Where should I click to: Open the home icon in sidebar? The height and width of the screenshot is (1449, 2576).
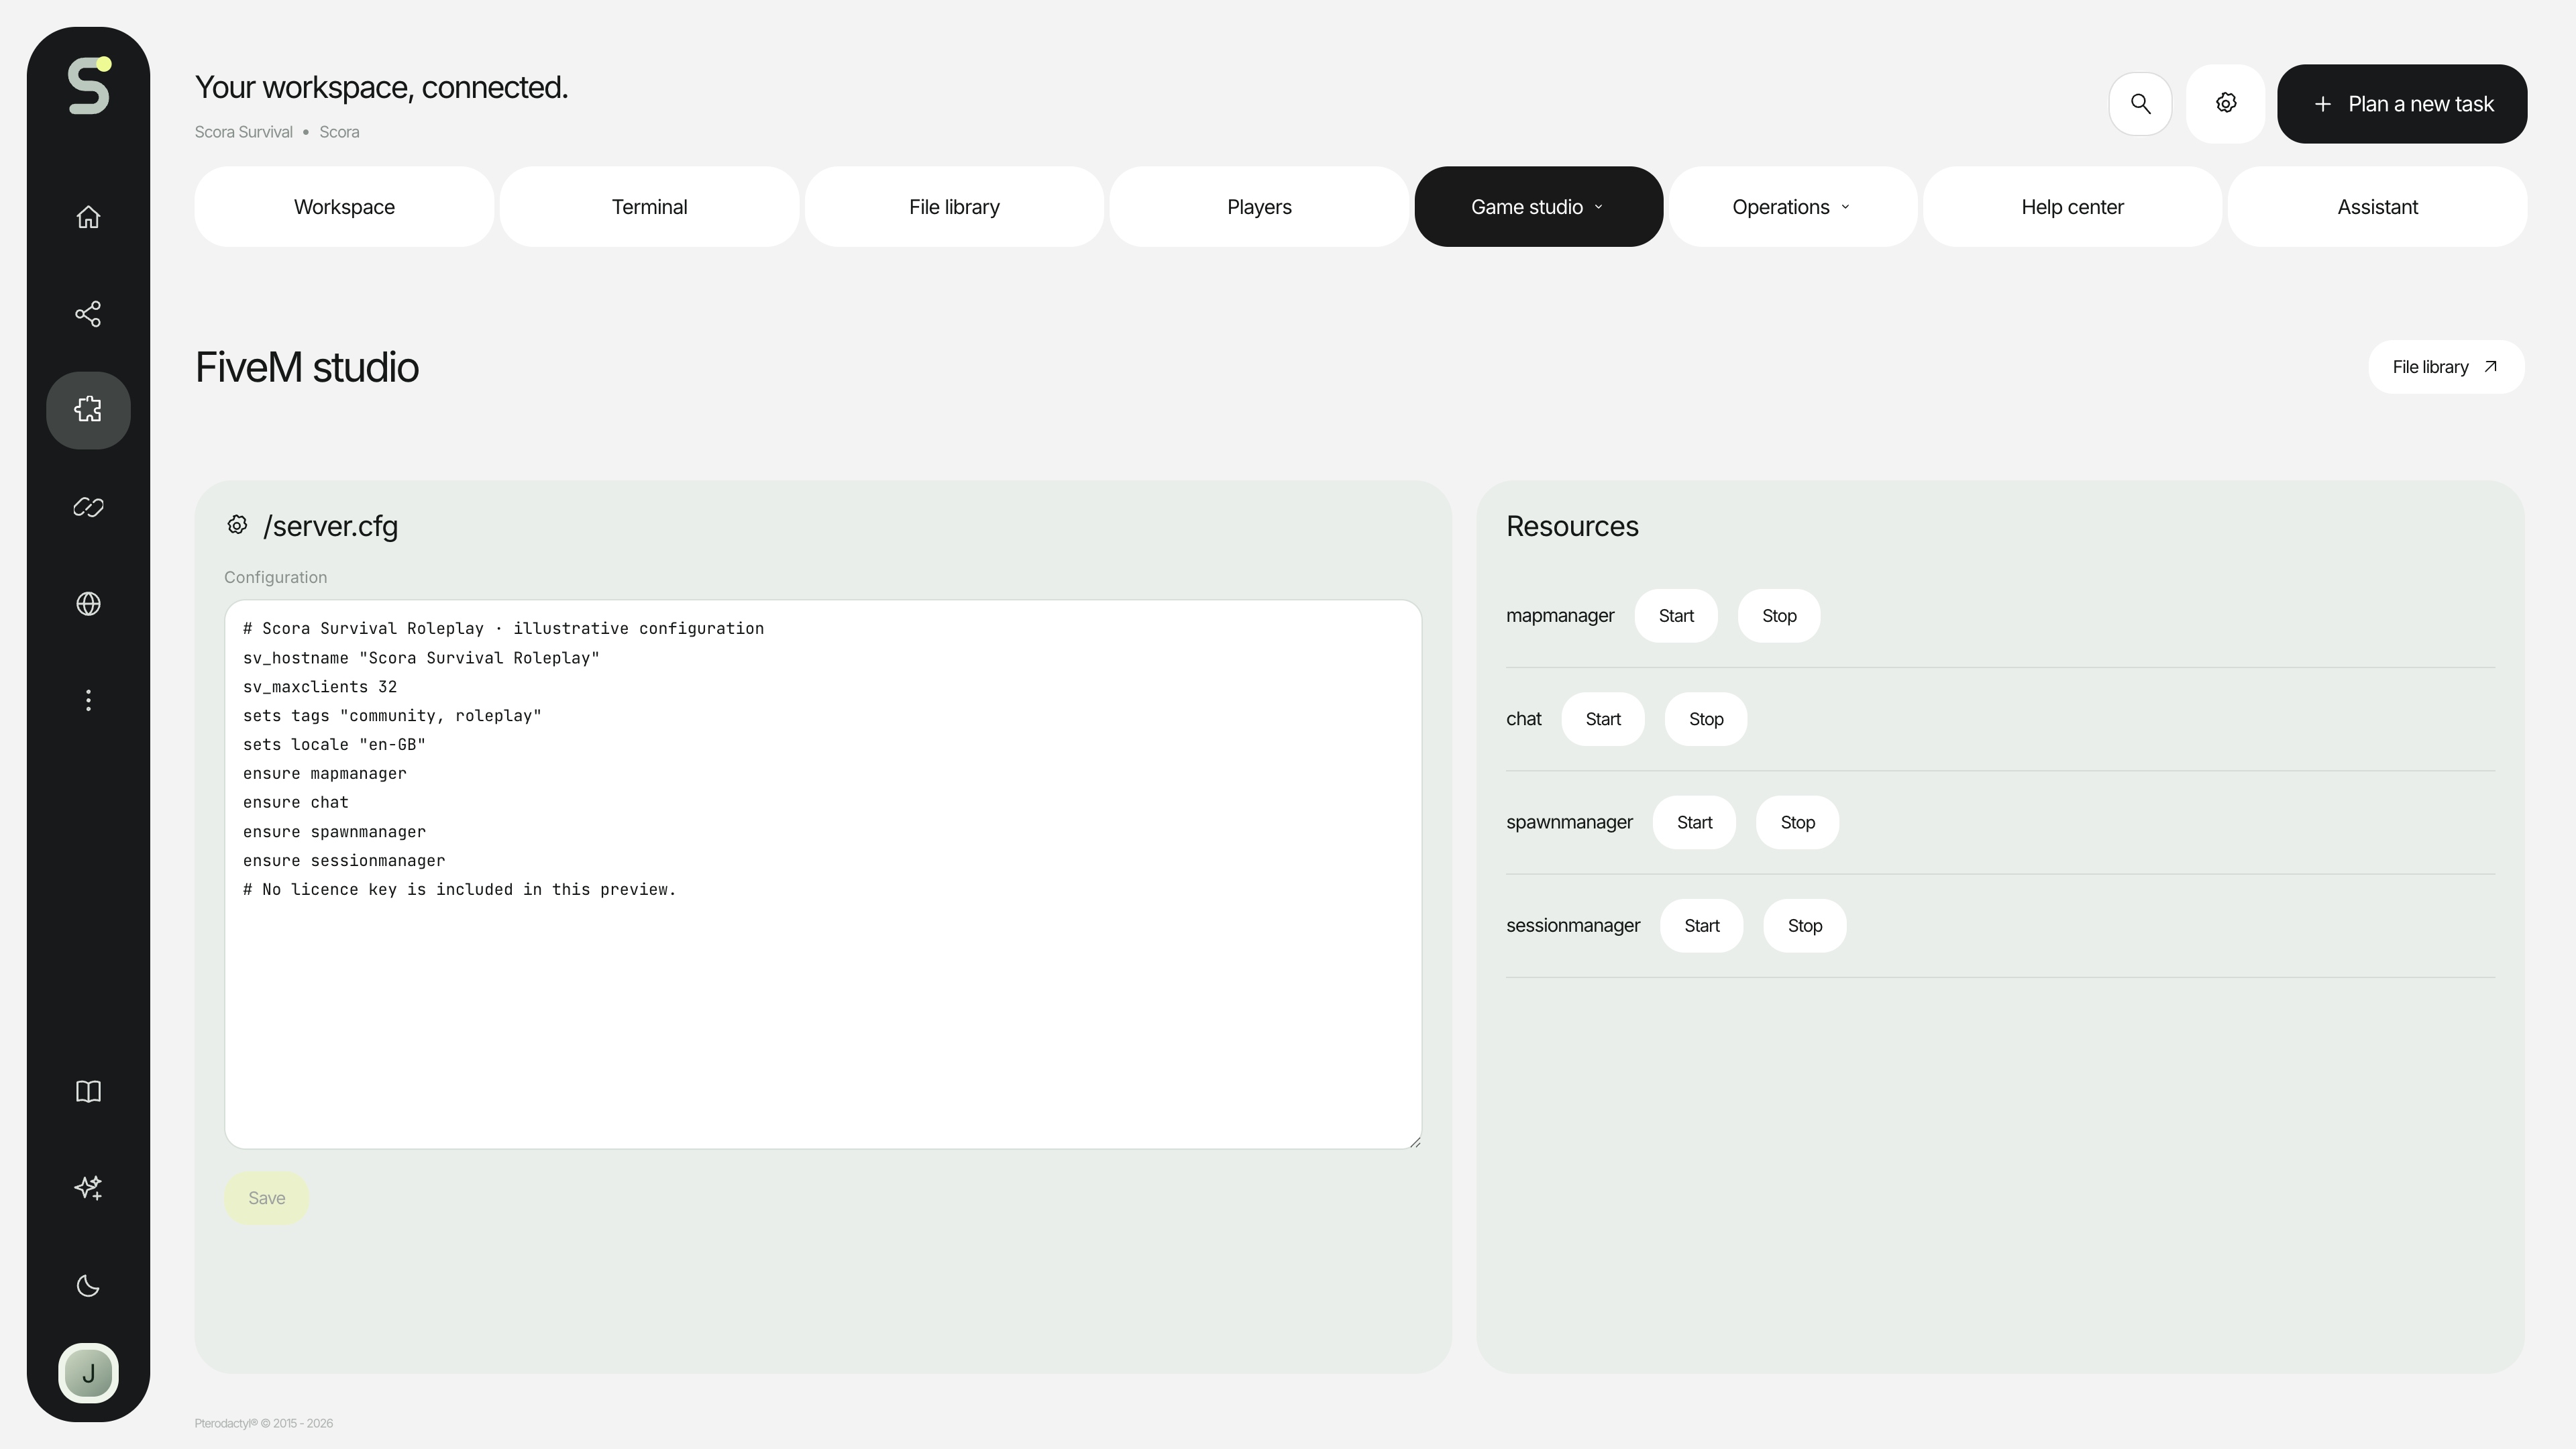point(88,217)
